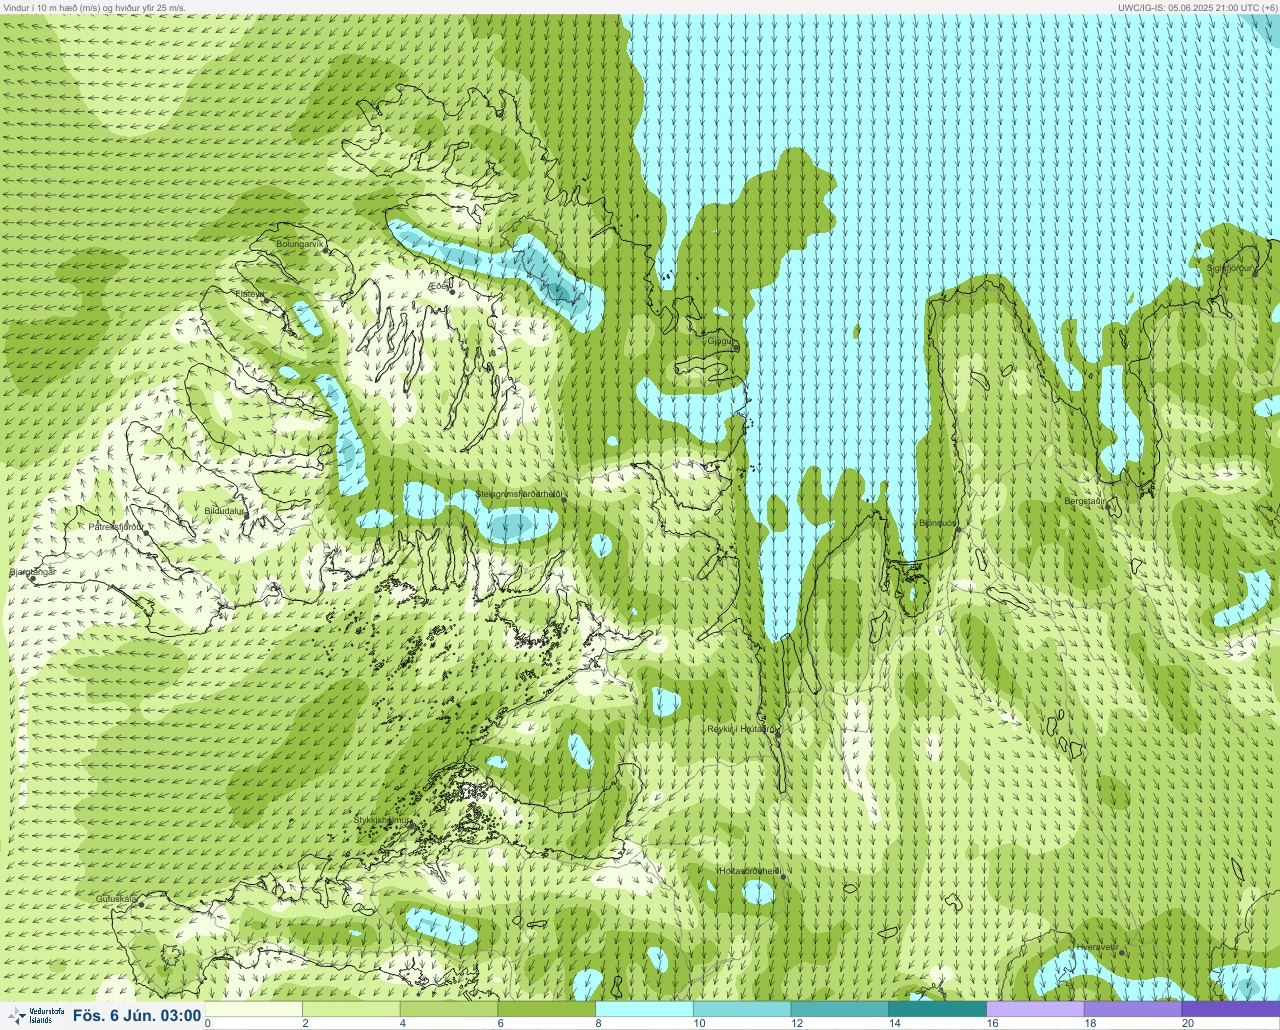Click the Veðurstofa Íslands logo
The image size is (1280, 1030).
point(34,1016)
